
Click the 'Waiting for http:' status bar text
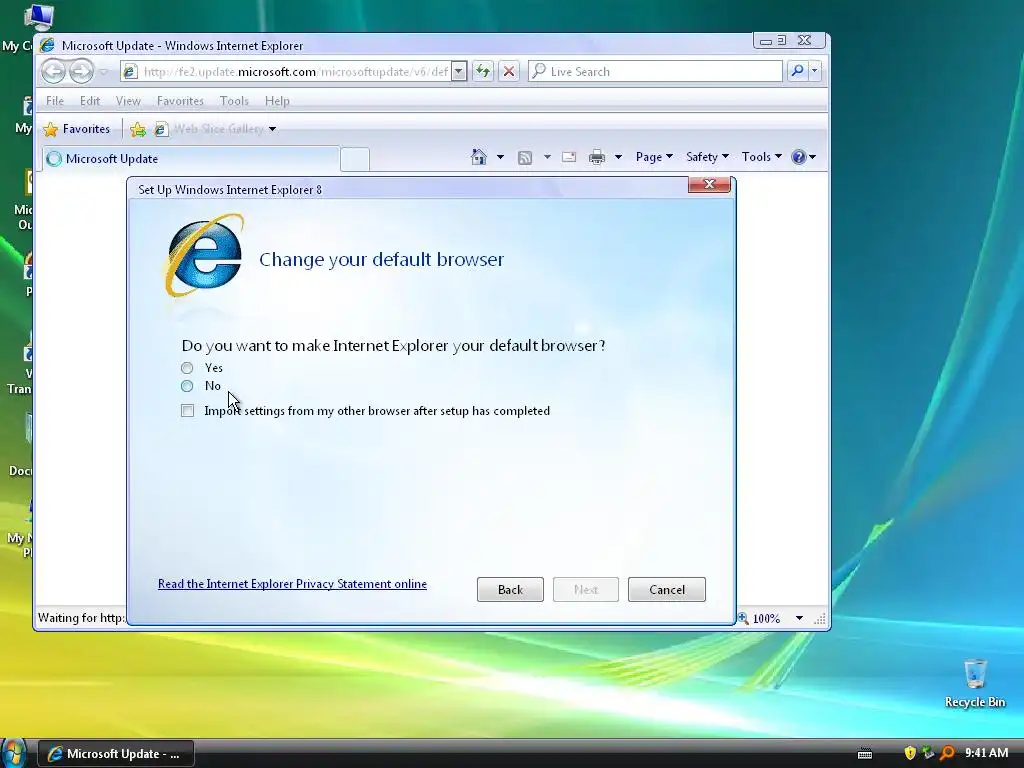tap(81, 618)
